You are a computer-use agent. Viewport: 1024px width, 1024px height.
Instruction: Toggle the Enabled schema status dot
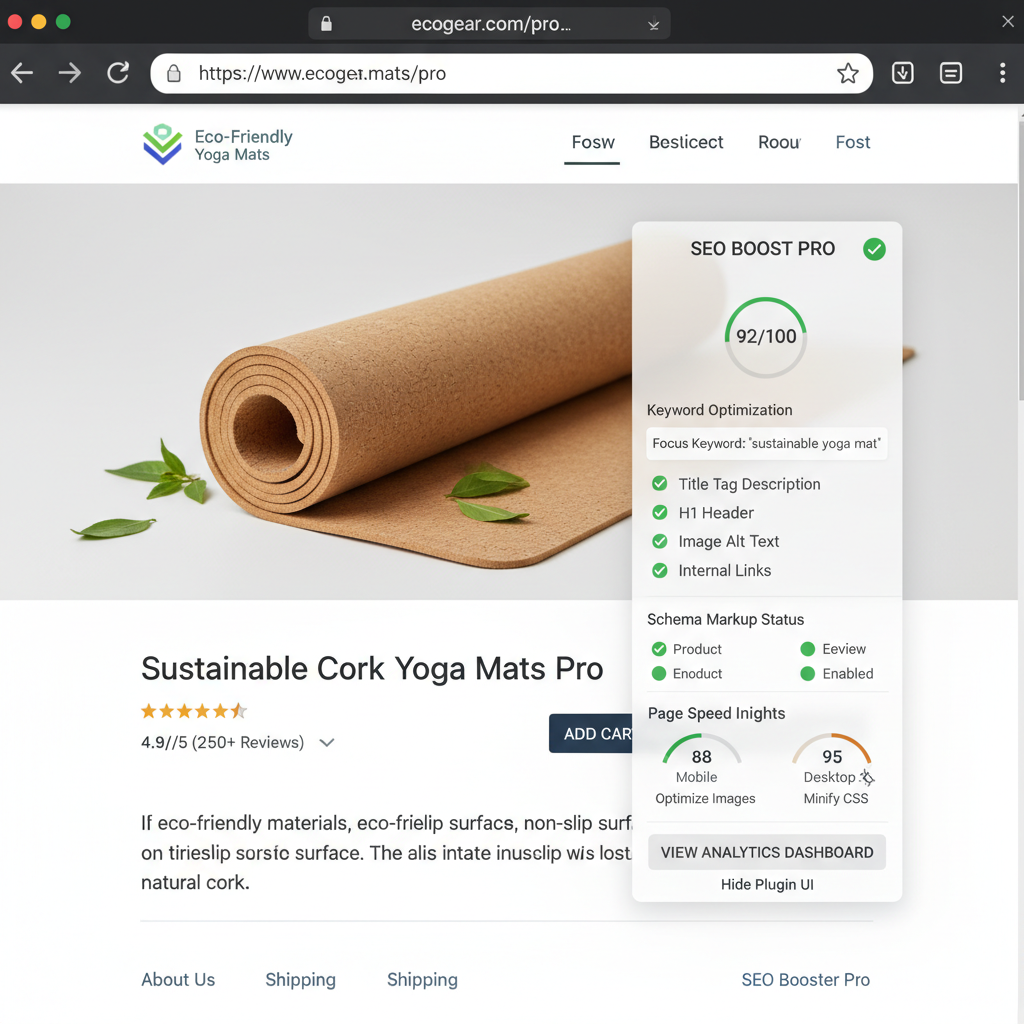808,673
